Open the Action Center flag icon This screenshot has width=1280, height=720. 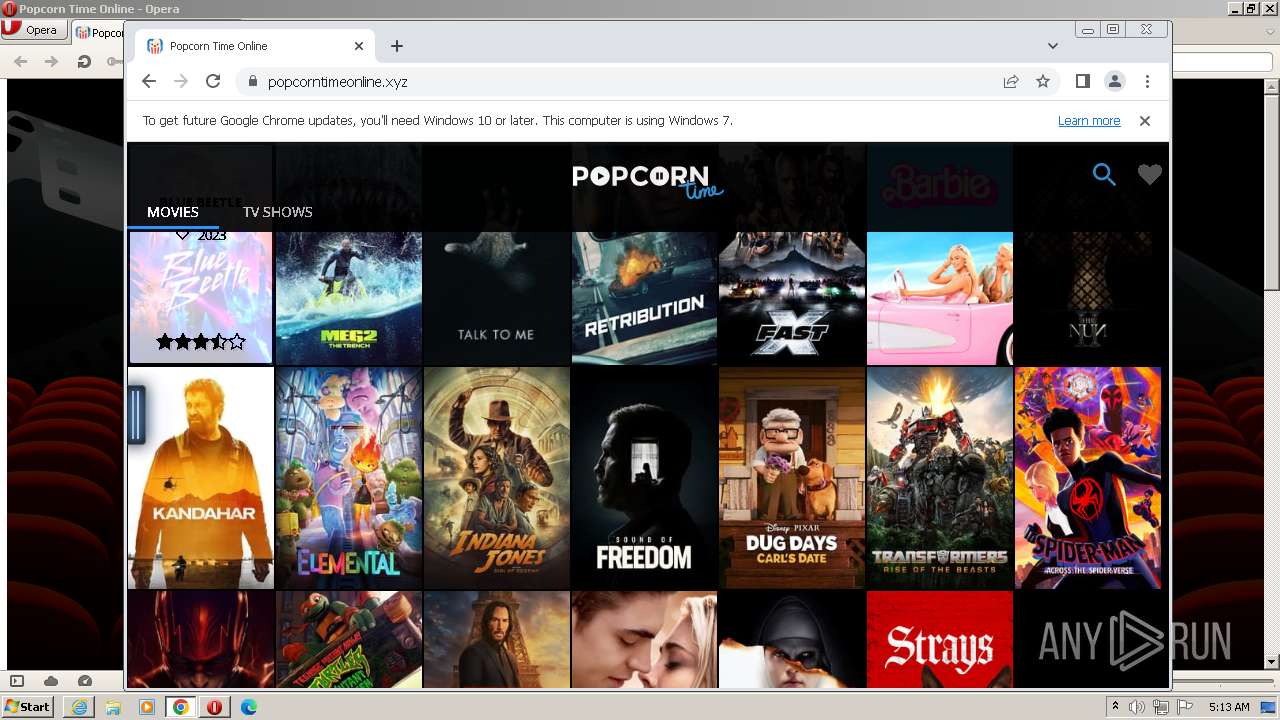[1185, 707]
